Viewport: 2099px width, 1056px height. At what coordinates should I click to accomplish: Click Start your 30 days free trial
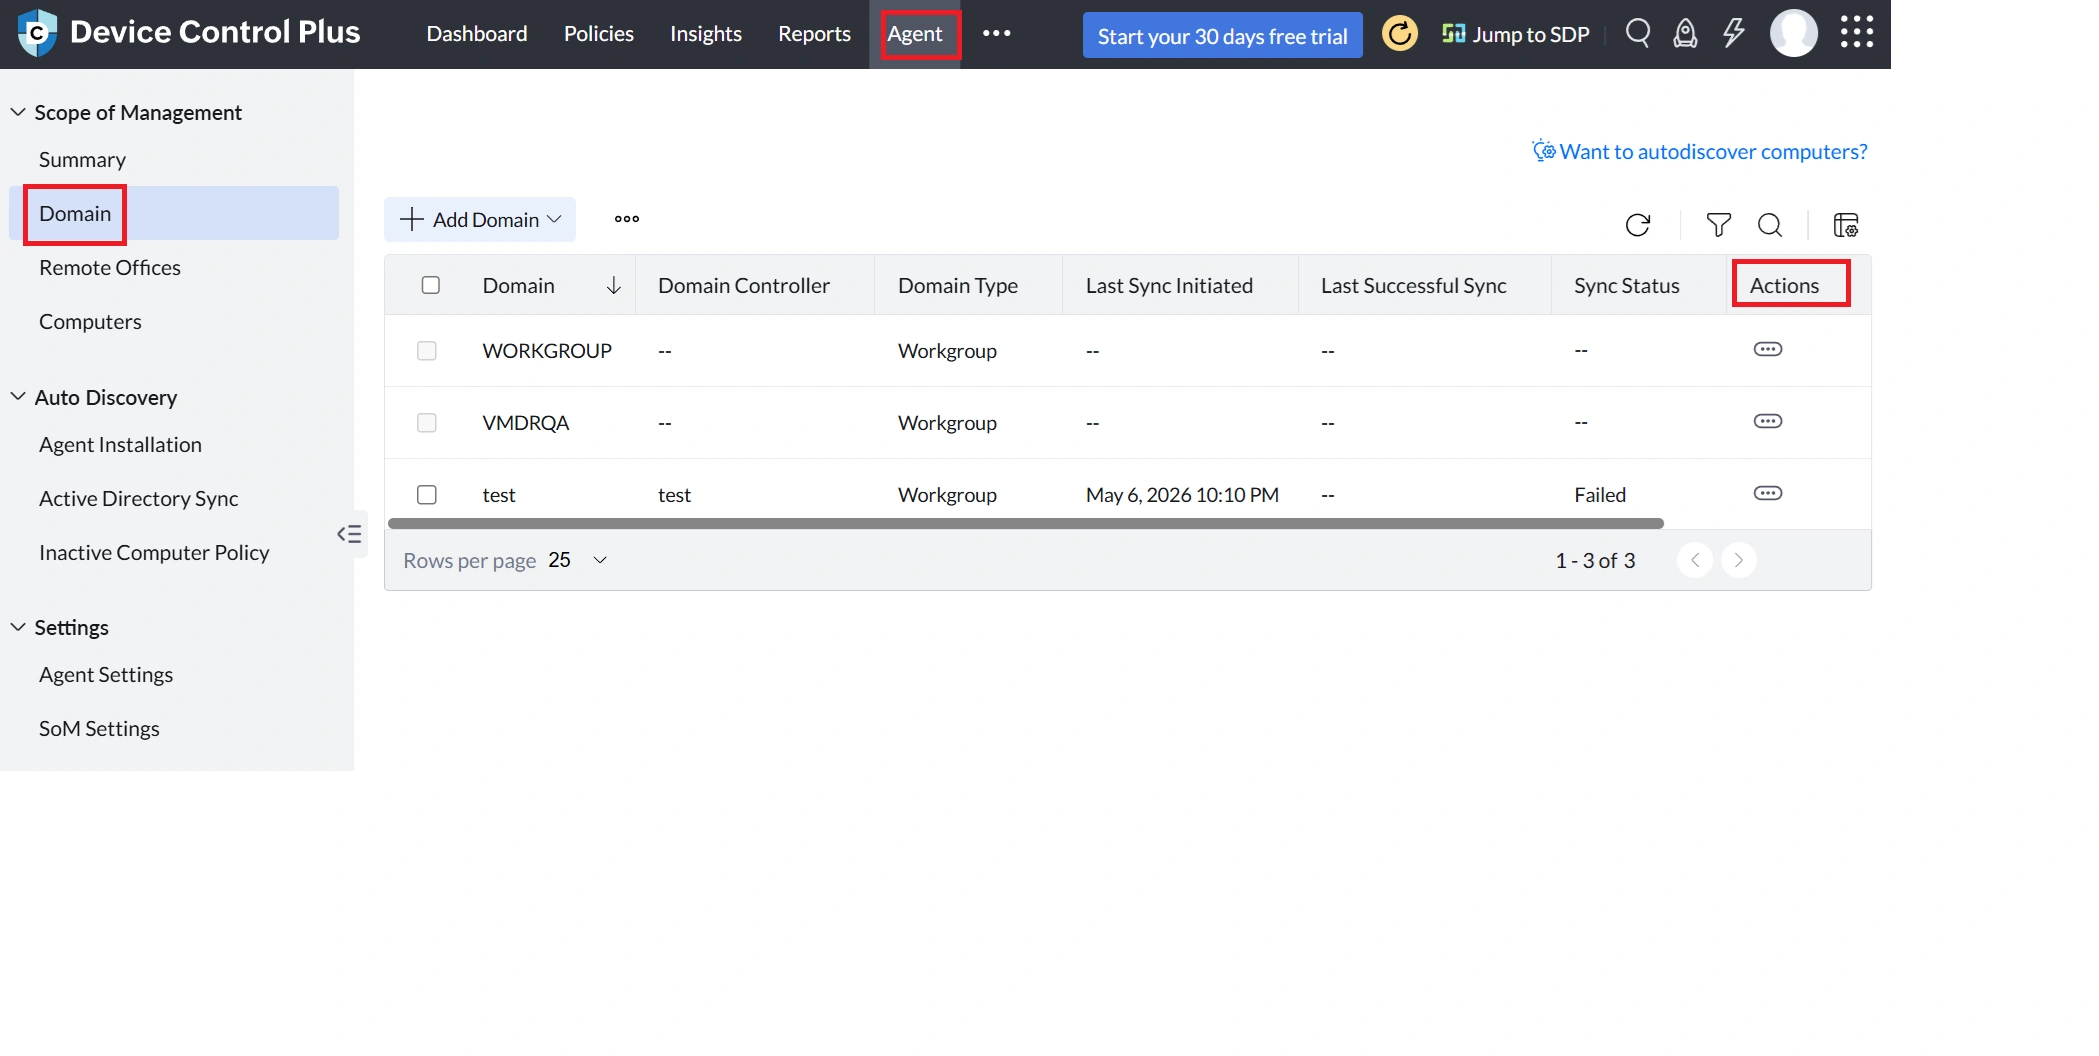click(1222, 35)
